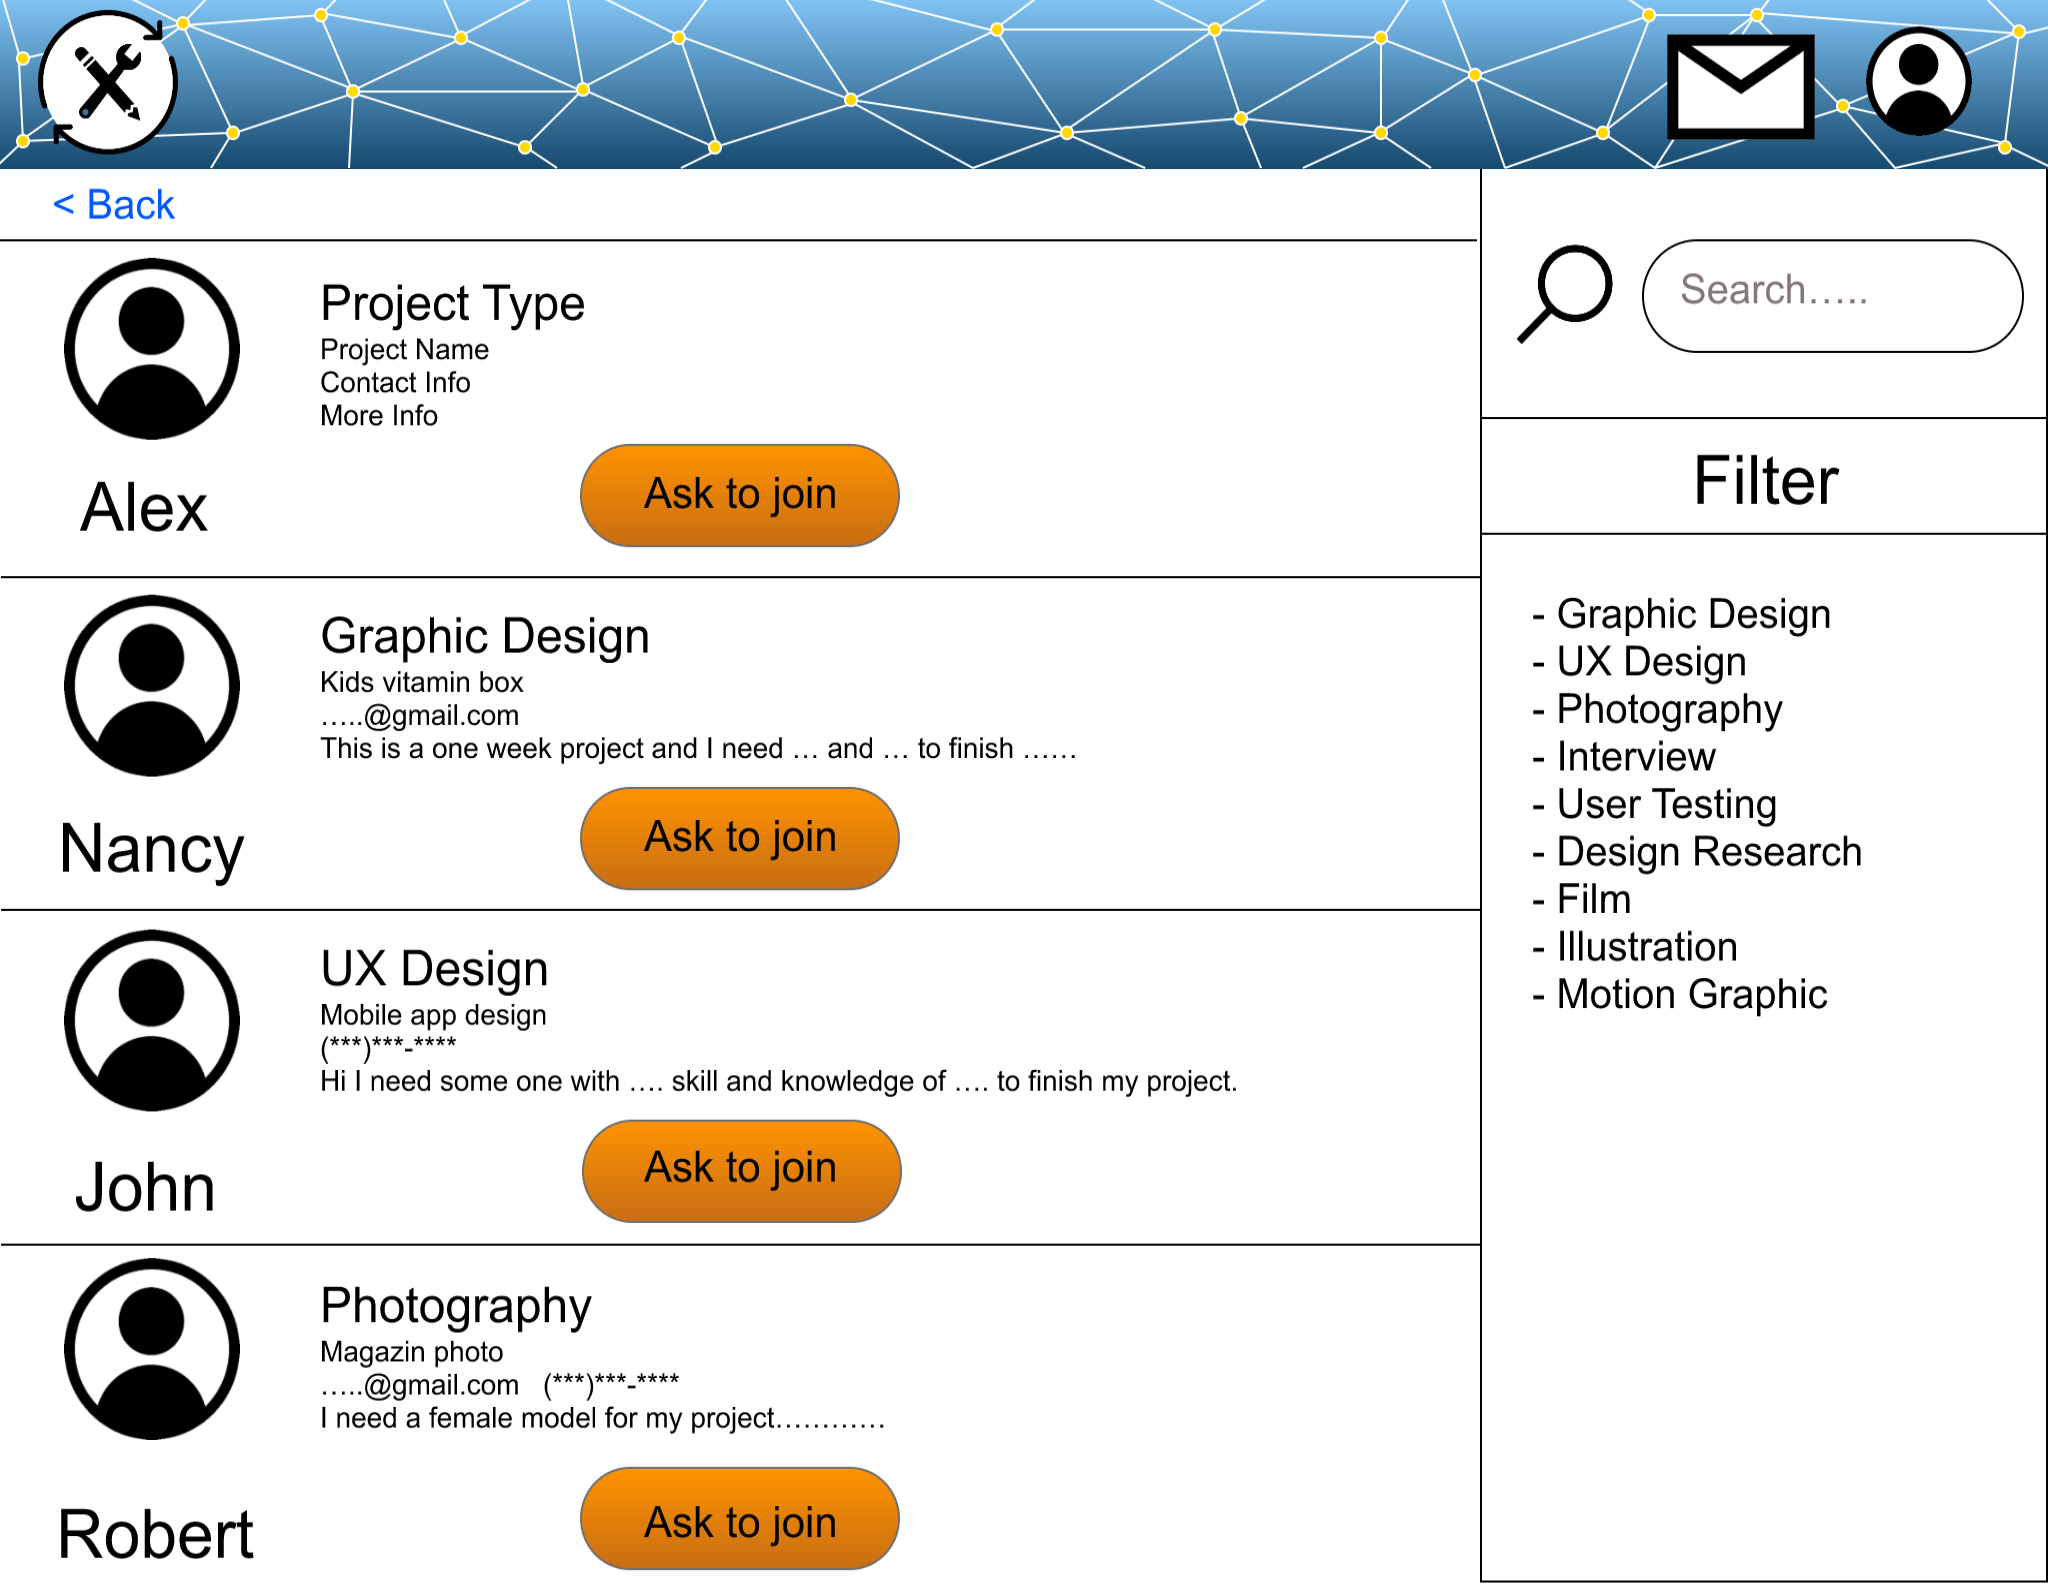Open the account profile icon in header
Screen dimensions: 2048x1586
[1918, 82]
